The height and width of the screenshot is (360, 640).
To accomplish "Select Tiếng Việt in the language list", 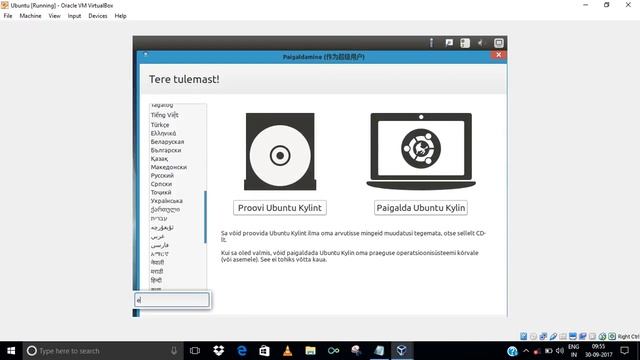I will 164,115.
